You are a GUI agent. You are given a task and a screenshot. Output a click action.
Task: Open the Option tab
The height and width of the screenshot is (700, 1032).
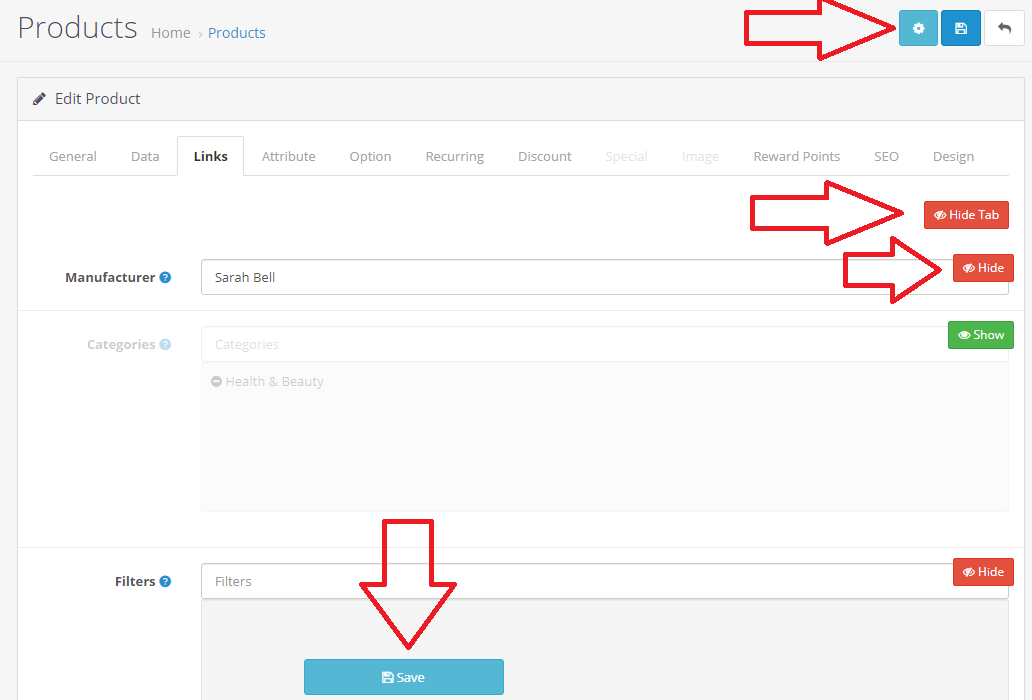tap(371, 157)
